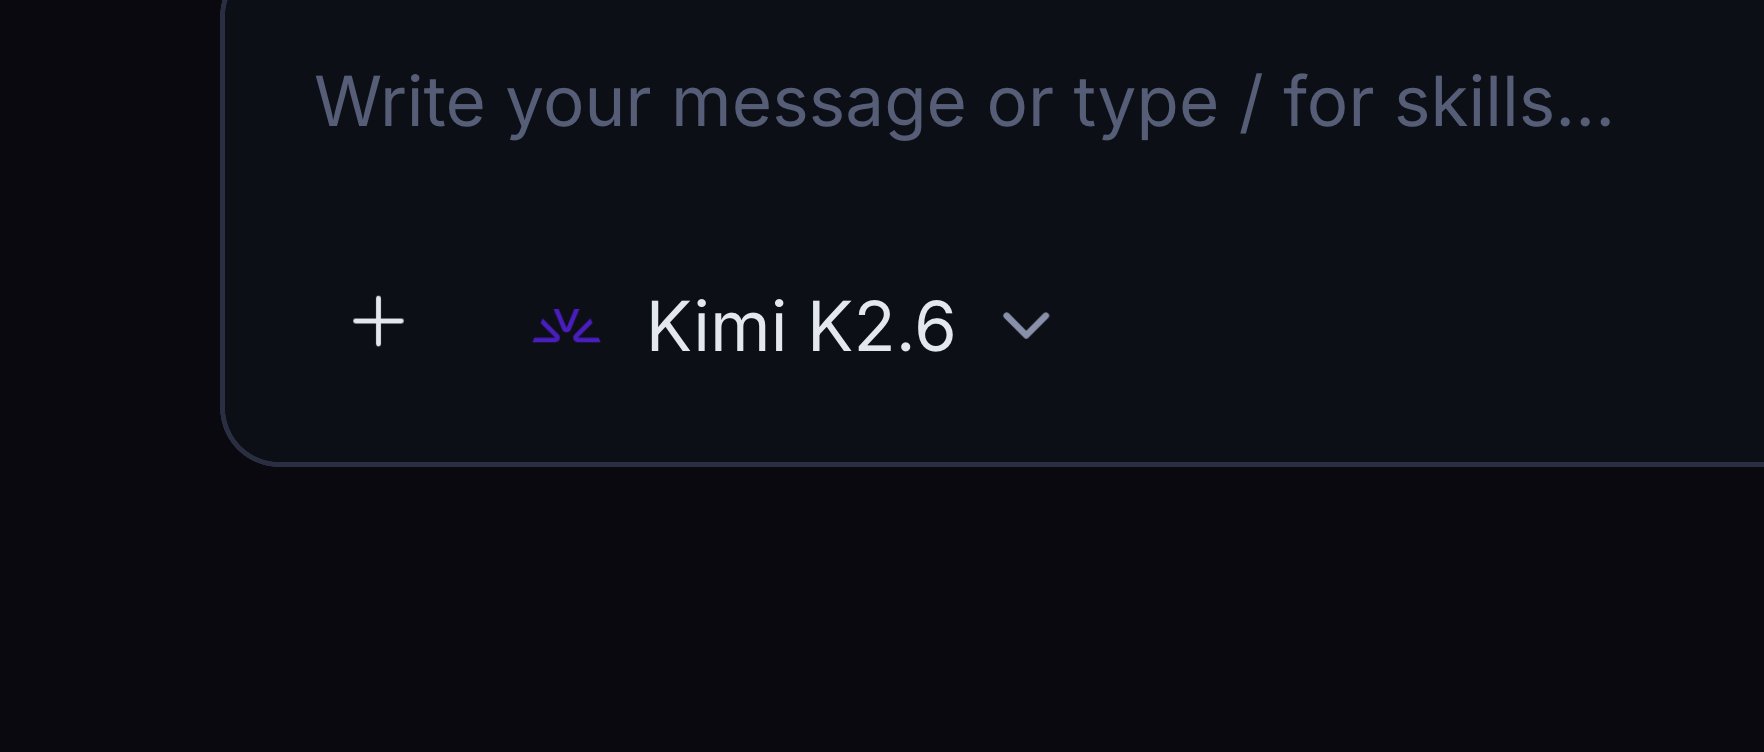Show model list from Kimi K2.6 dropdown
Image resolution: width=1764 pixels, height=752 pixels.
(x=791, y=326)
